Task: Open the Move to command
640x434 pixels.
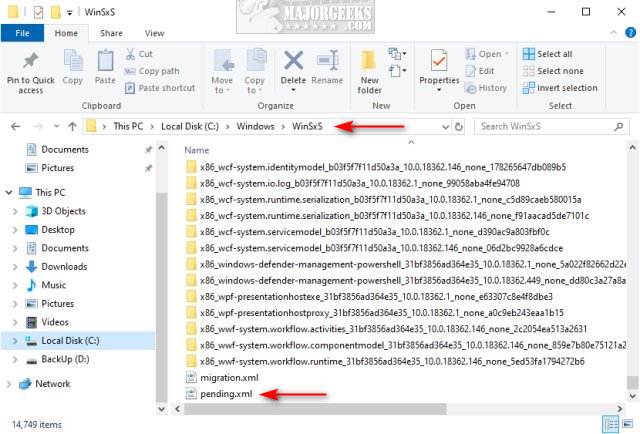Action: 222,72
